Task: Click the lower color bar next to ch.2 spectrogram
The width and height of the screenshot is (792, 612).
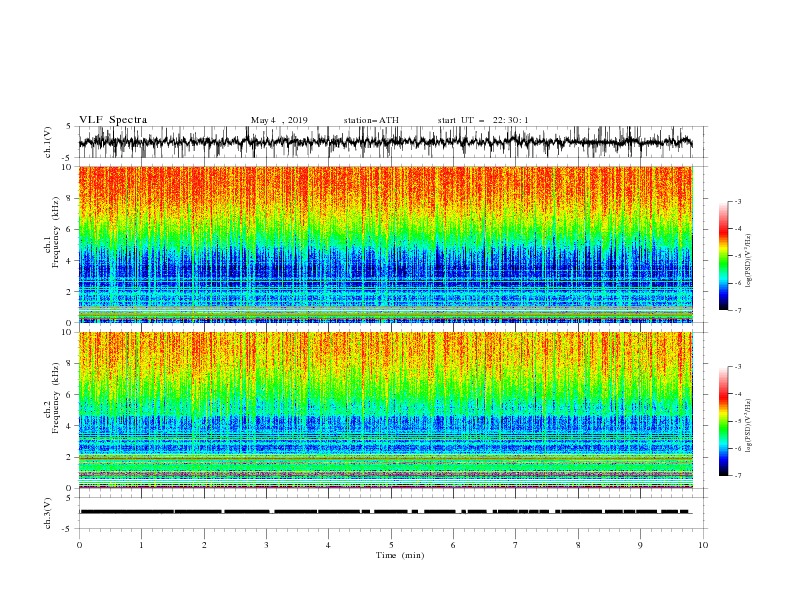Action: [723, 421]
